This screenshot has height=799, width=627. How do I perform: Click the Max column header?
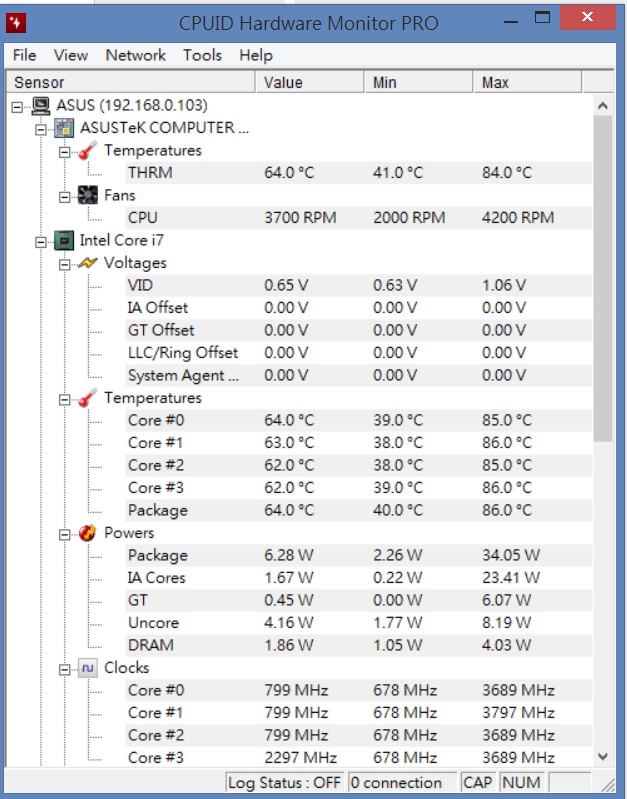[x=527, y=83]
